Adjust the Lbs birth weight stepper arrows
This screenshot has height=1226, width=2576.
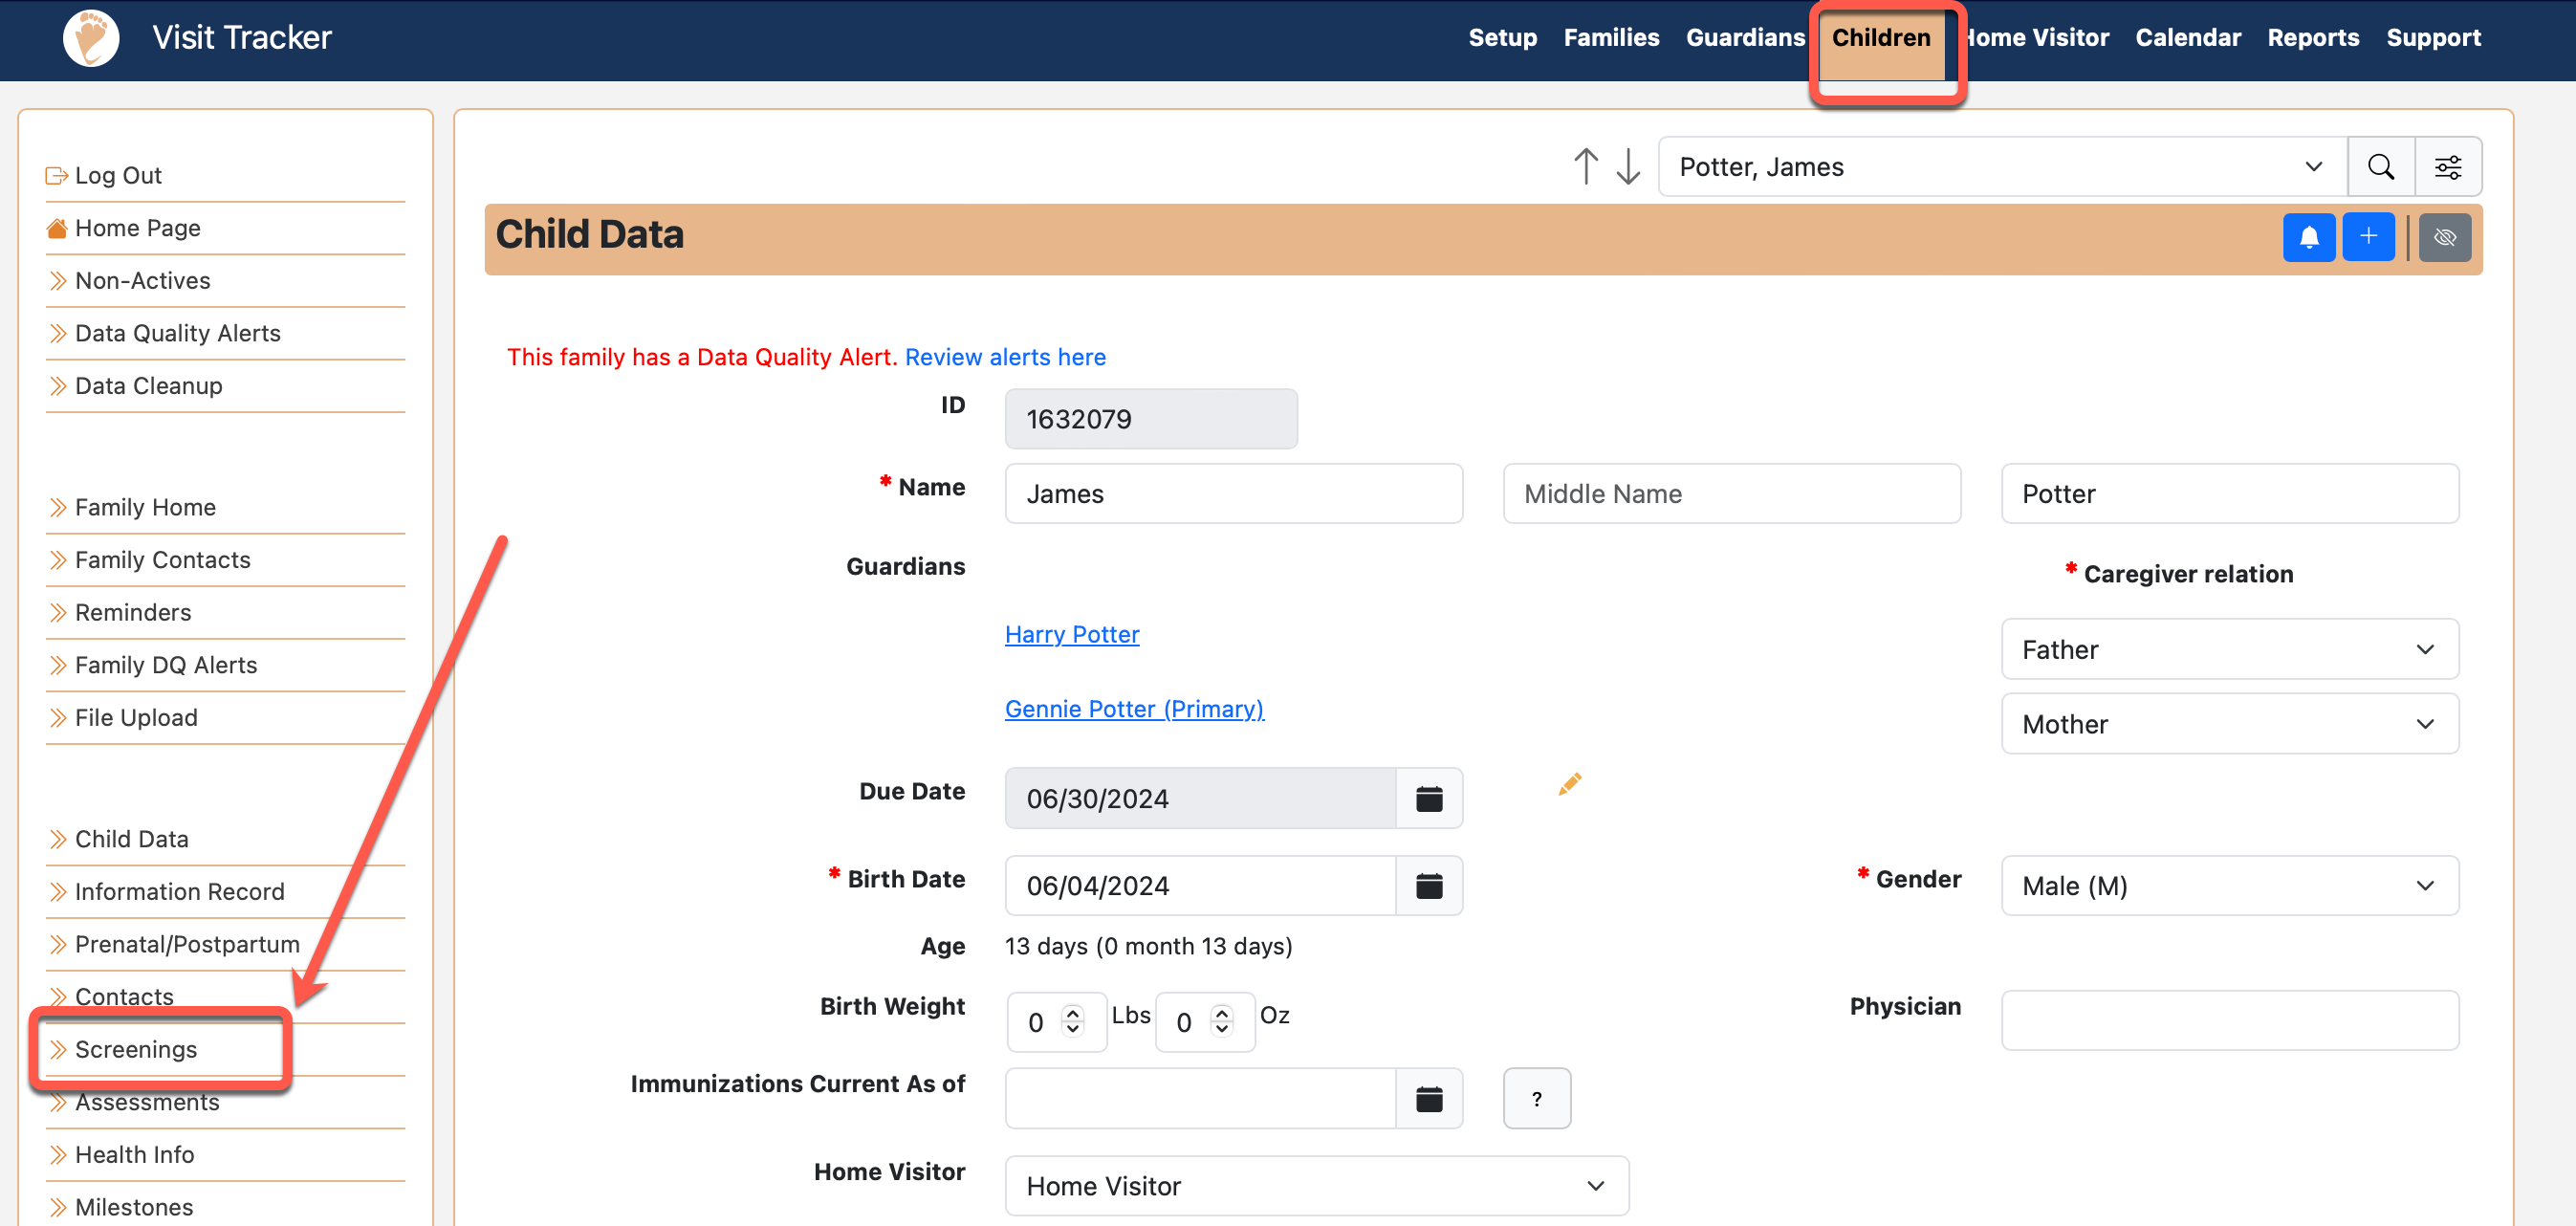pyautogui.click(x=1073, y=1020)
